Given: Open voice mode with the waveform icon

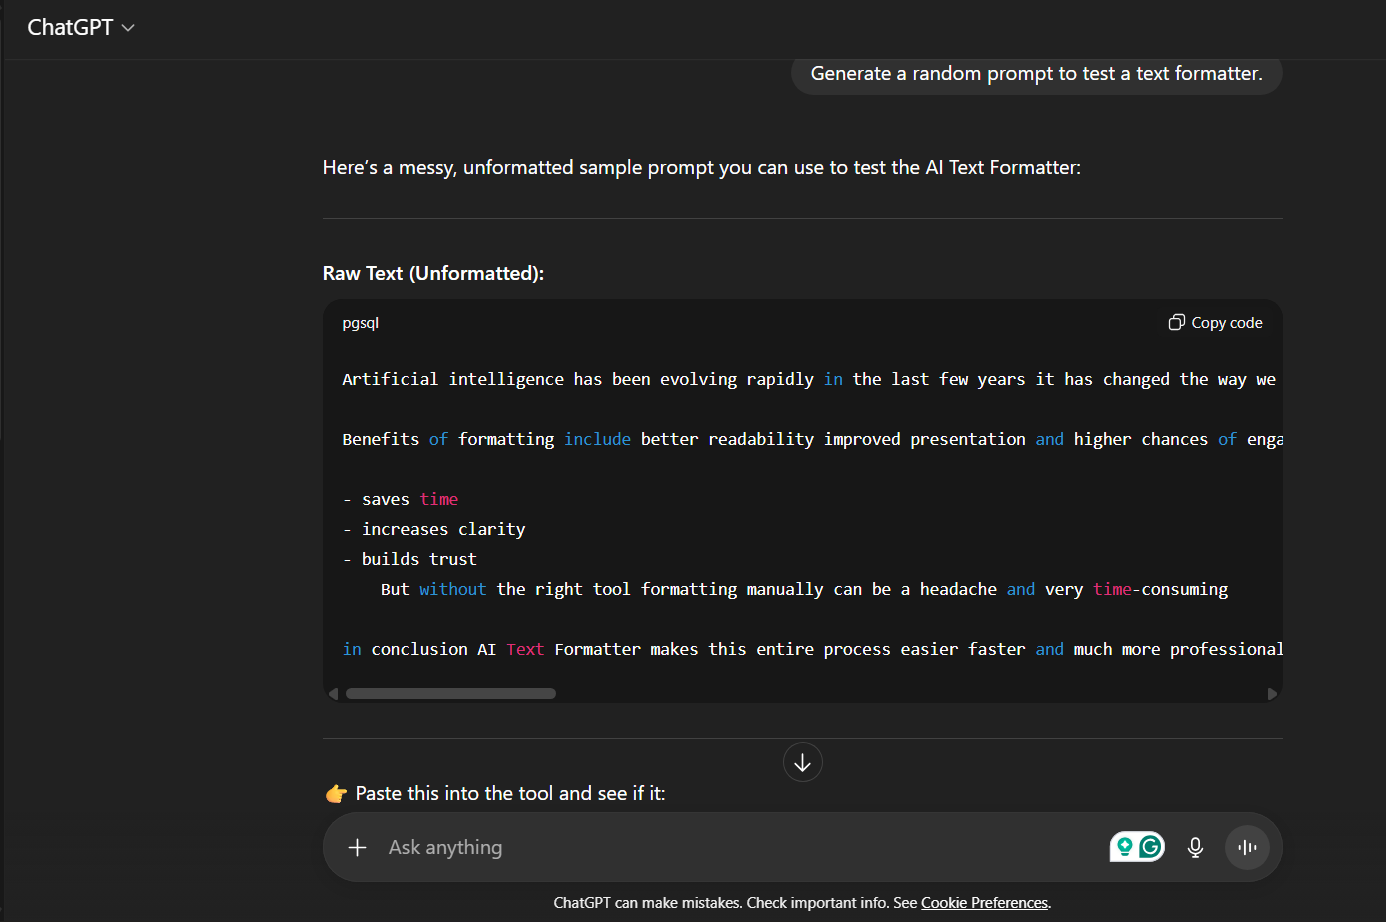Looking at the screenshot, I should tap(1247, 848).
